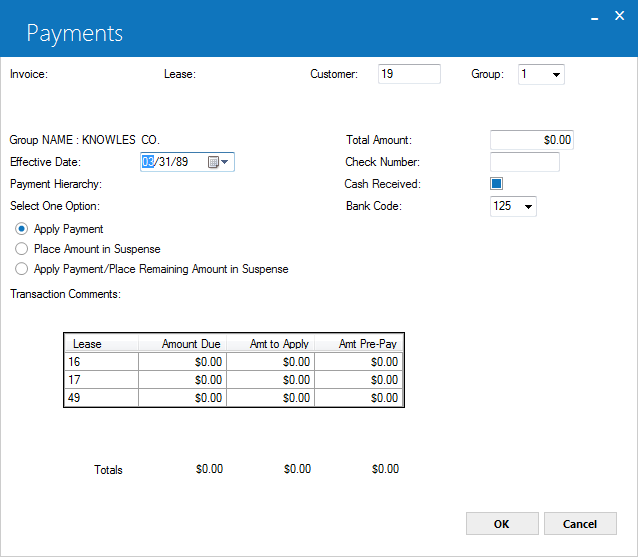Viewport: 638px width, 557px height.
Task: Click the Lease column header
Action: coord(101,344)
